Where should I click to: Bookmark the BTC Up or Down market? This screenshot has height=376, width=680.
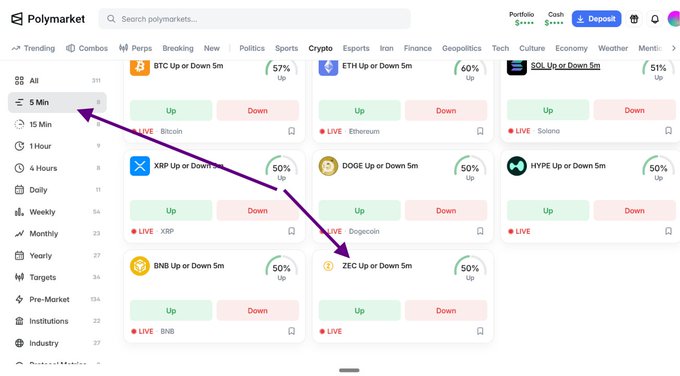291,131
